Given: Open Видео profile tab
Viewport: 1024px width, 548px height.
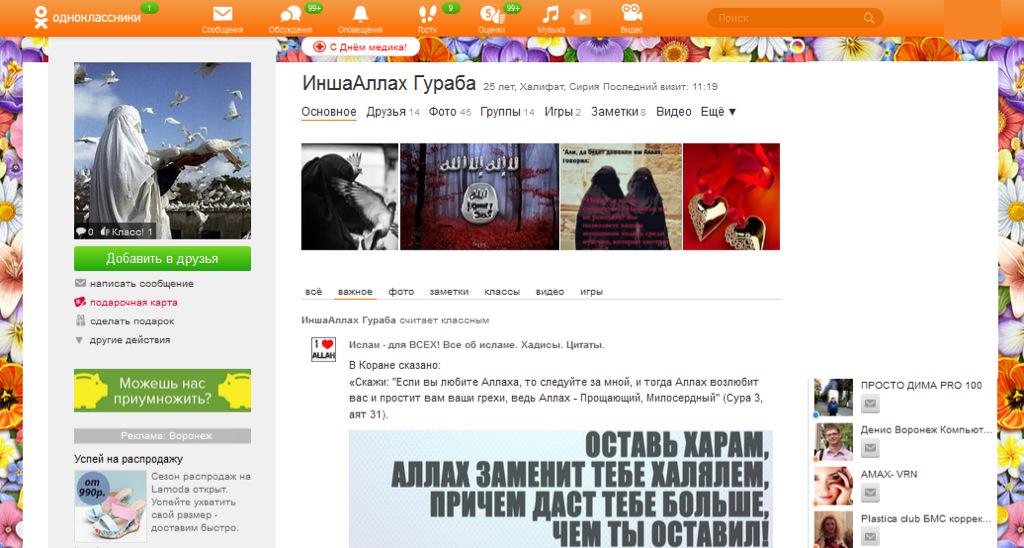Looking at the screenshot, I should pos(673,112).
